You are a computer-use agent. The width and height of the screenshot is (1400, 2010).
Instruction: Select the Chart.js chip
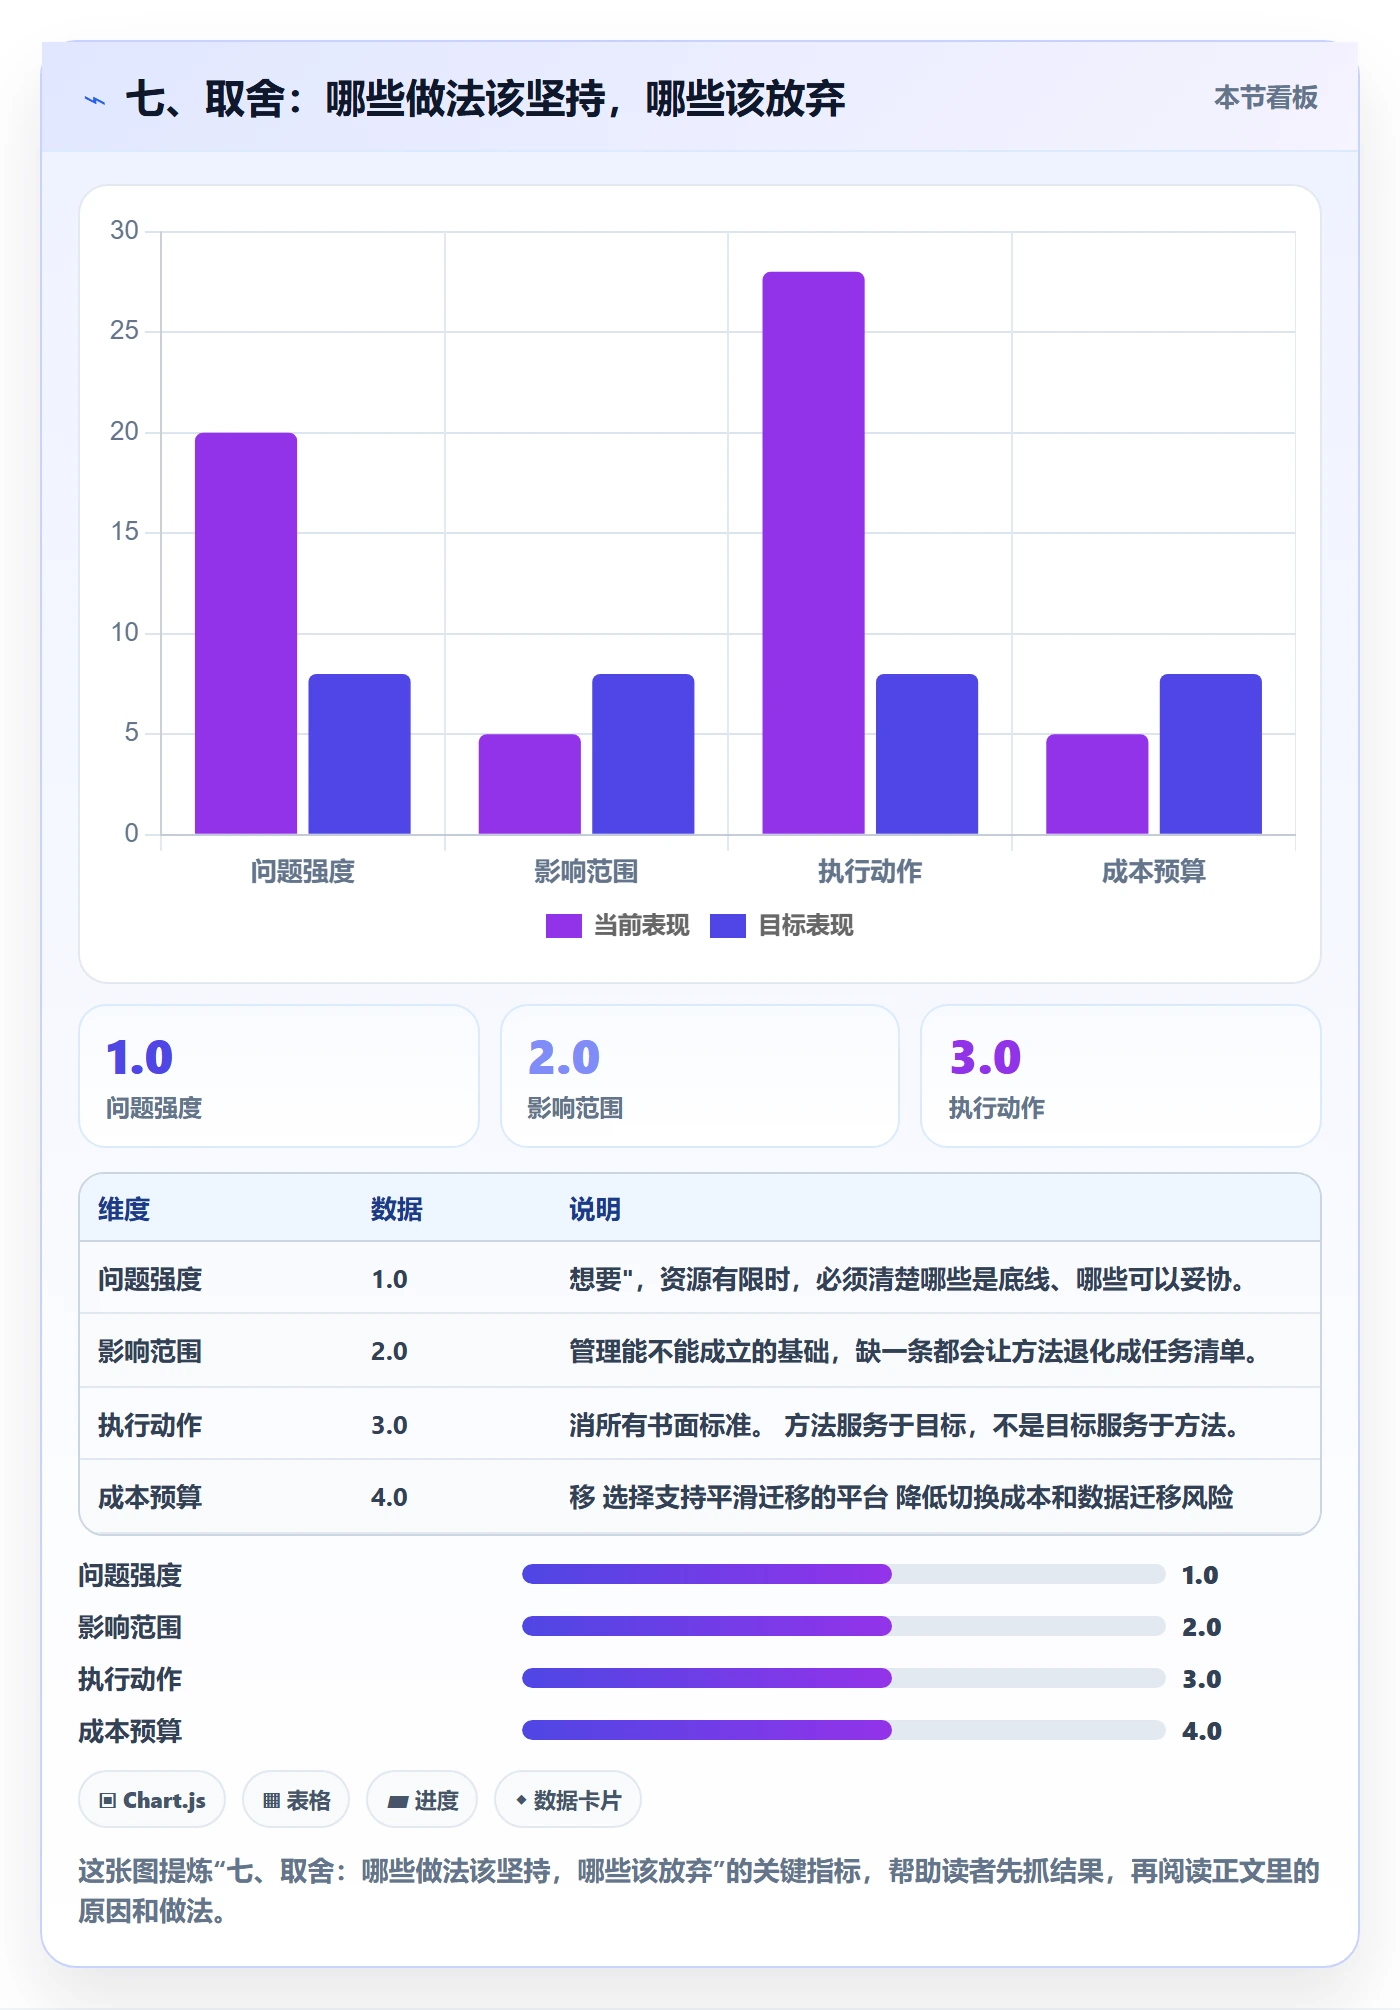point(152,1800)
